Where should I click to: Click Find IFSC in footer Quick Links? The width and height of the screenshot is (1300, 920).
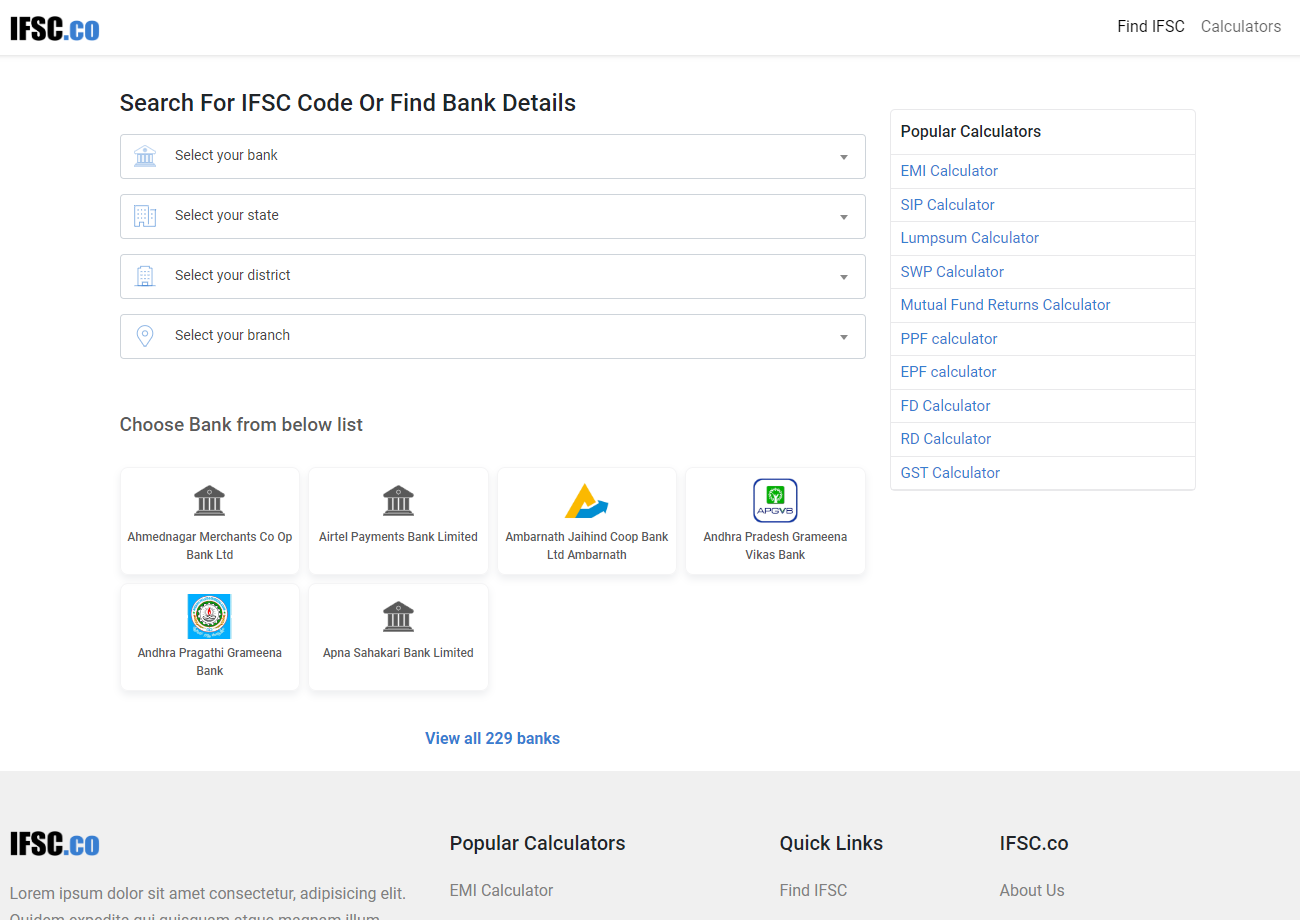[813, 891]
